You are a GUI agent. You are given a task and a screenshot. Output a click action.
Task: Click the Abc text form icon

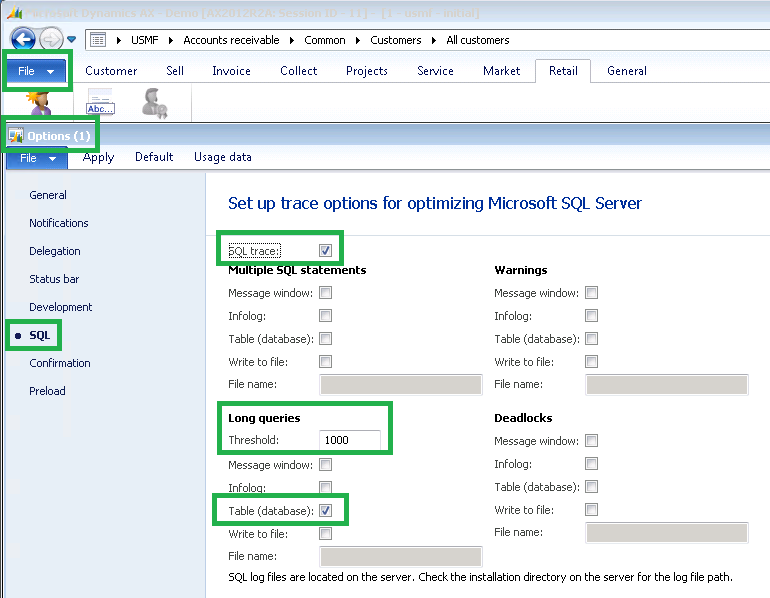pos(100,104)
